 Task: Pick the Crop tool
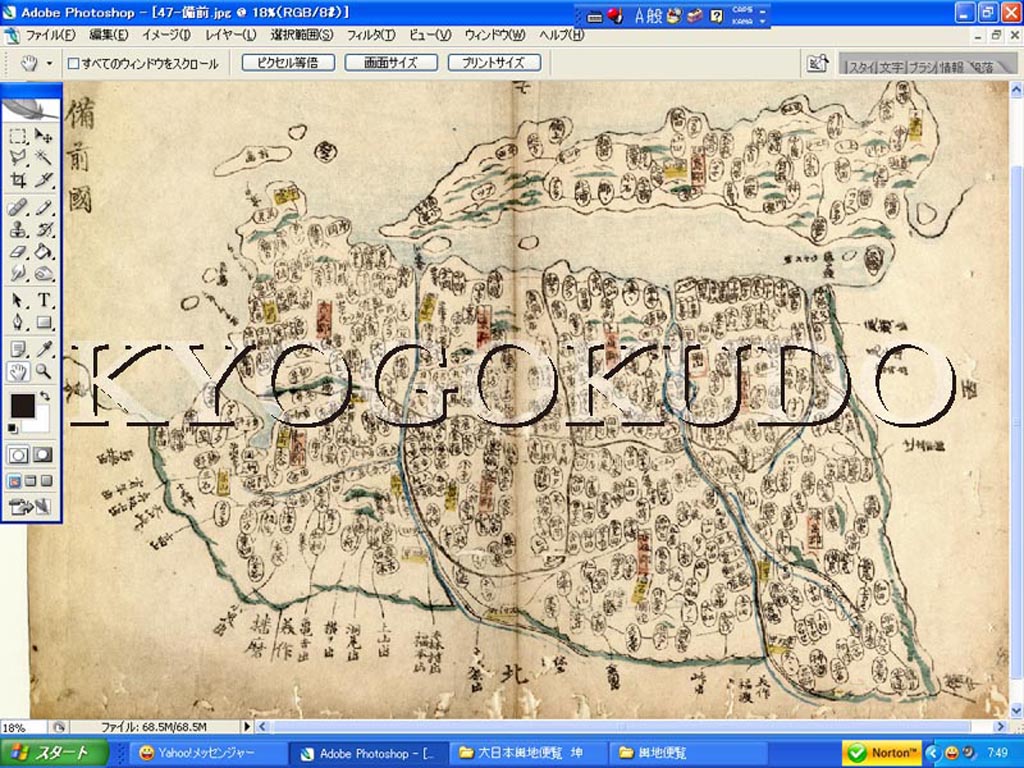coord(18,181)
